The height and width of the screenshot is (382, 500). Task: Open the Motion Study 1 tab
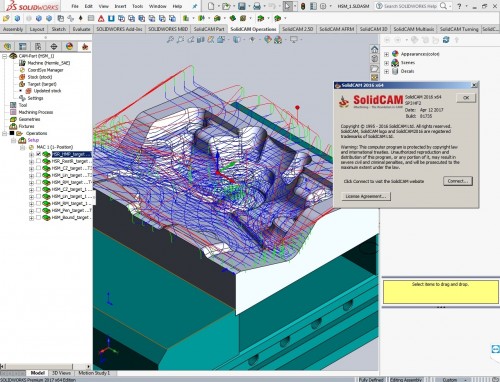tap(94, 373)
